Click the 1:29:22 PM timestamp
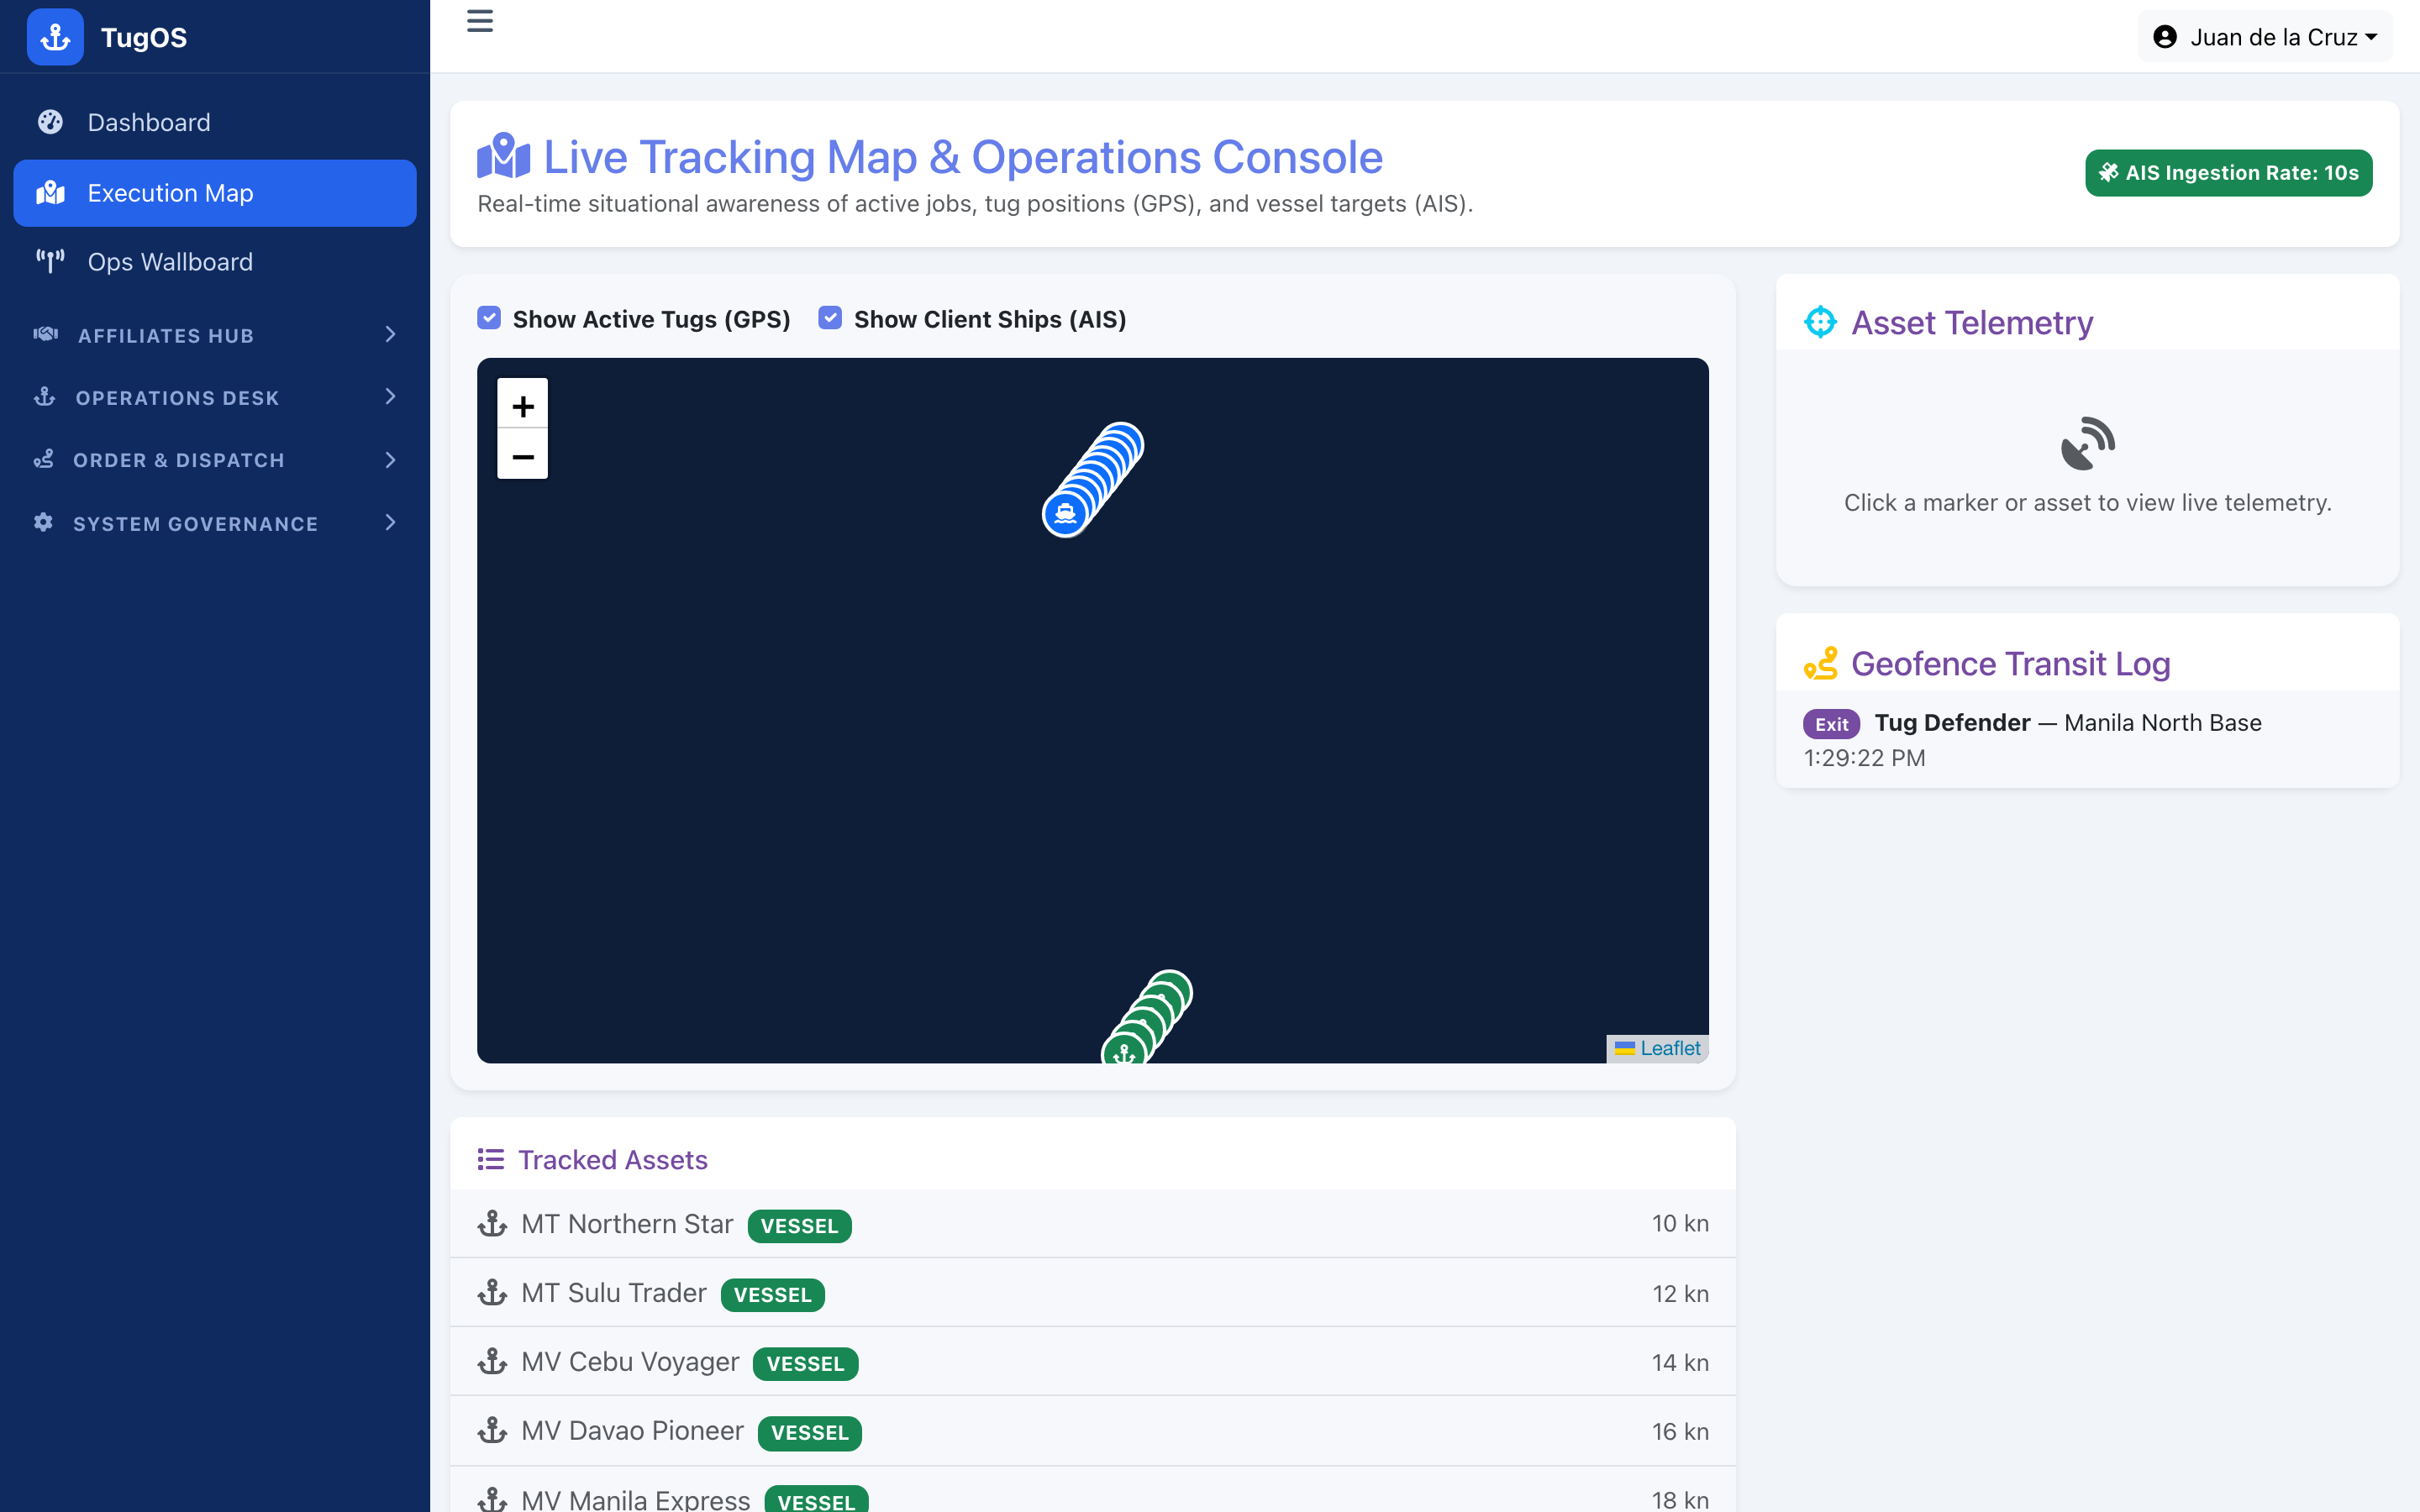This screenshot has width=2420, height=1512. coord(1864,757)
